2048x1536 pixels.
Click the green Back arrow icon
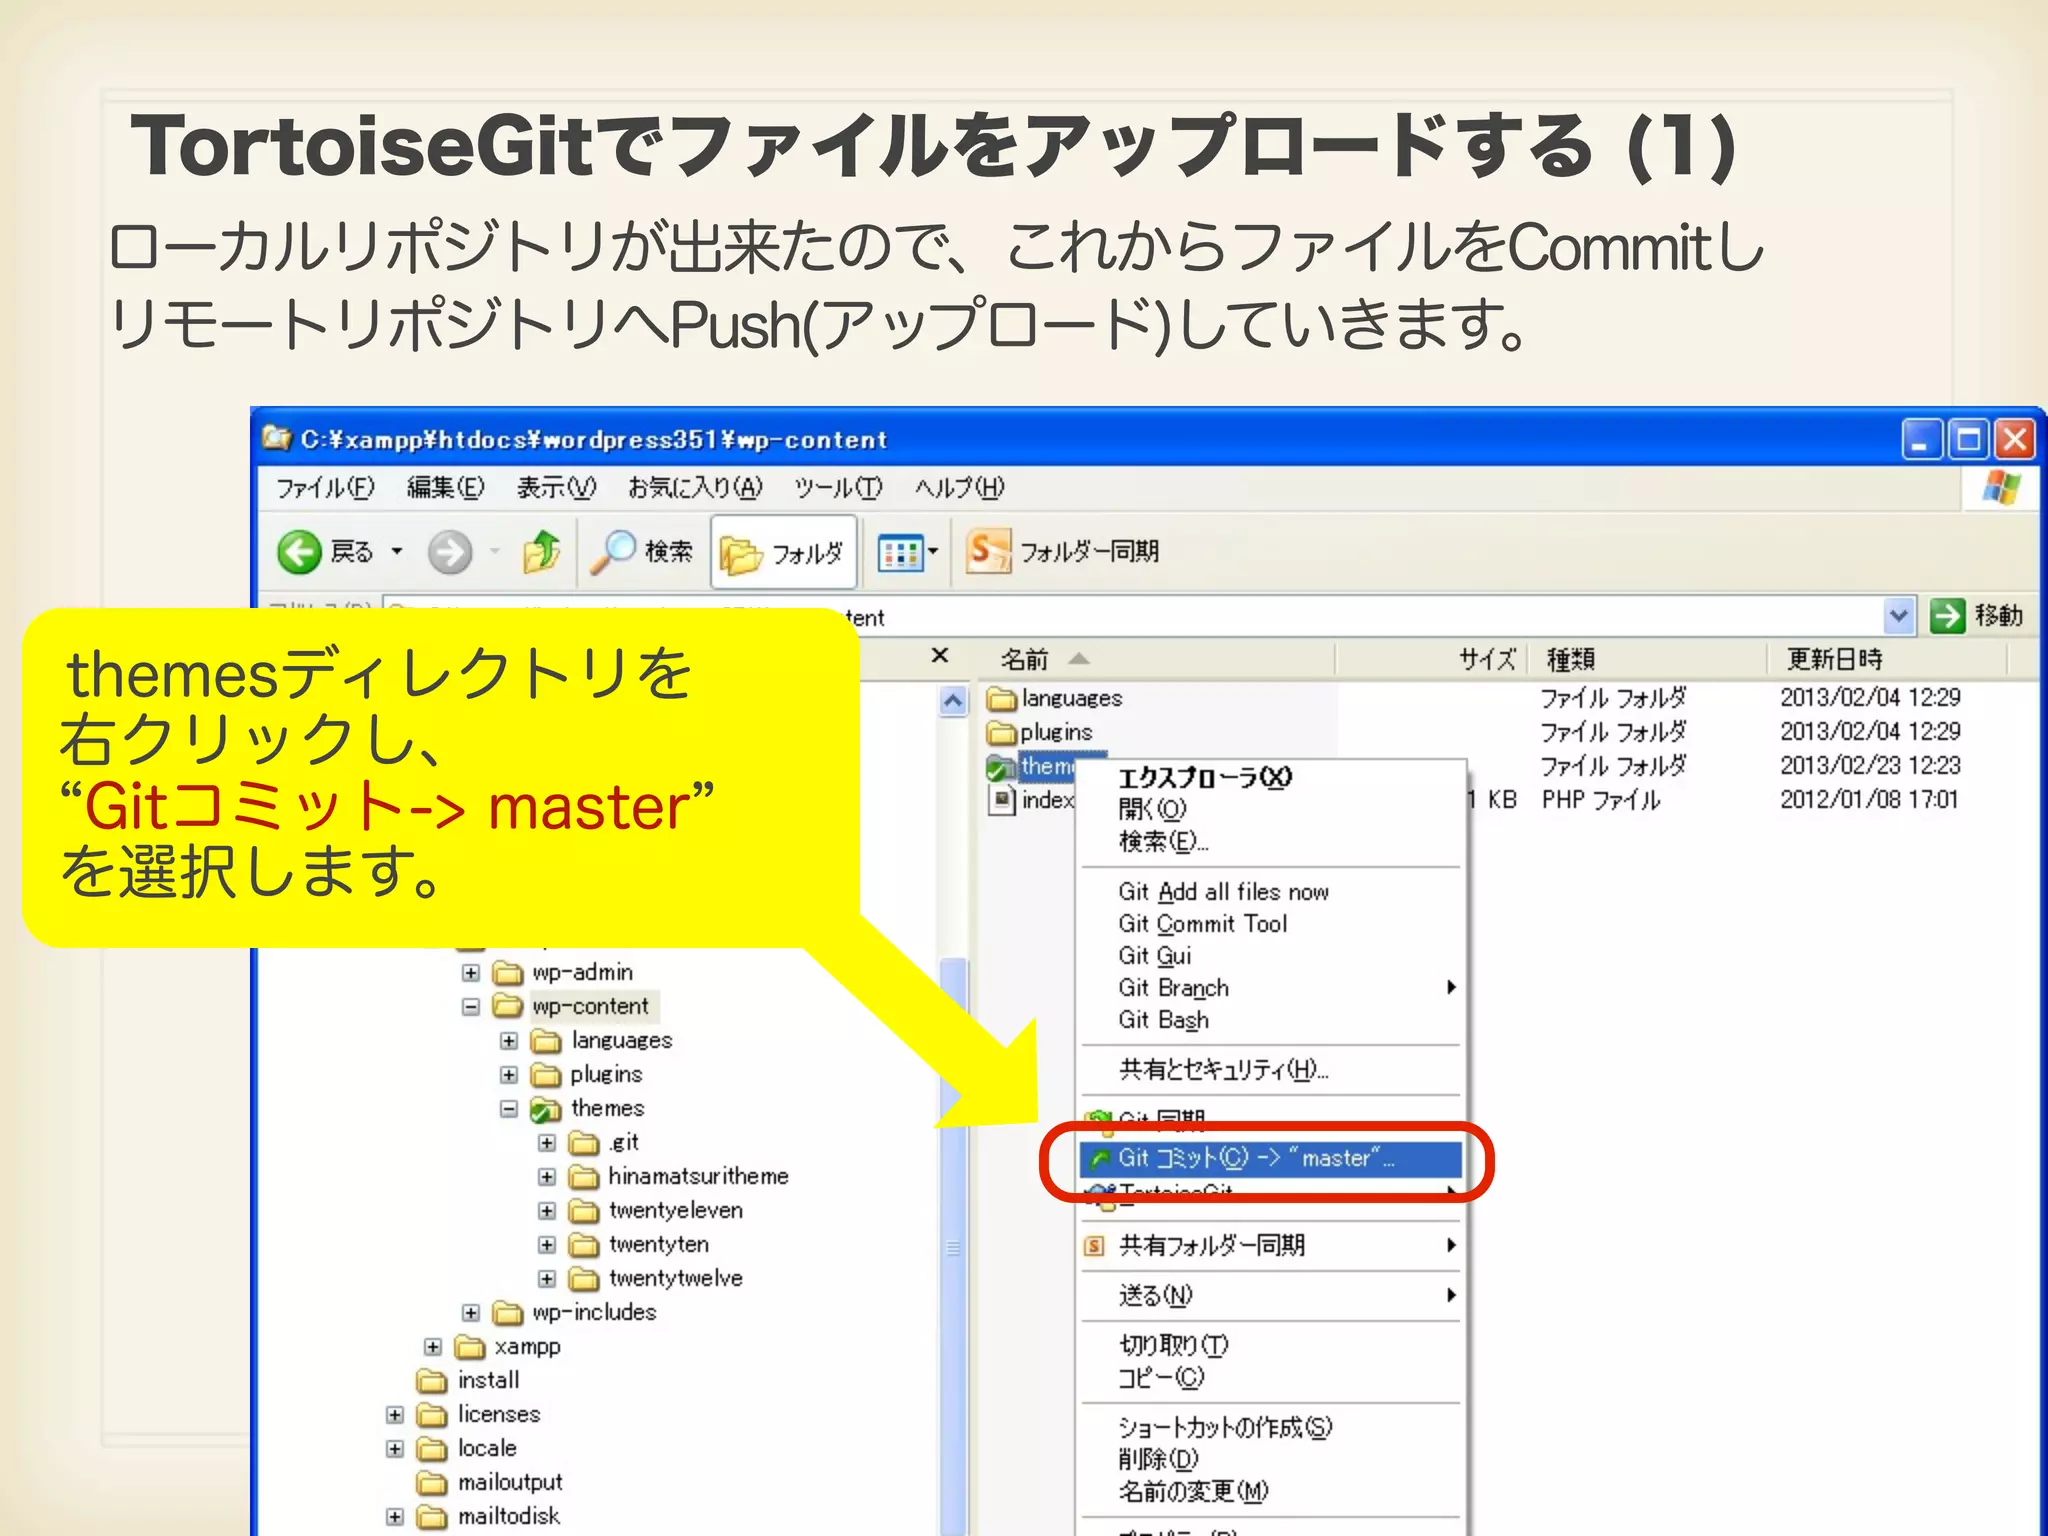click(x=299, y=552)
